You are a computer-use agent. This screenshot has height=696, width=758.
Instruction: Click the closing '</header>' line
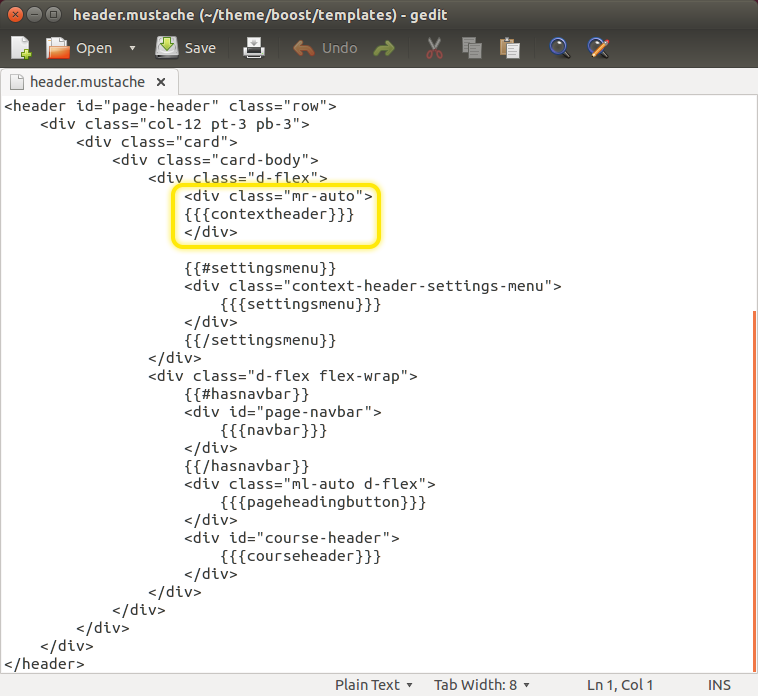coord(44,664)
